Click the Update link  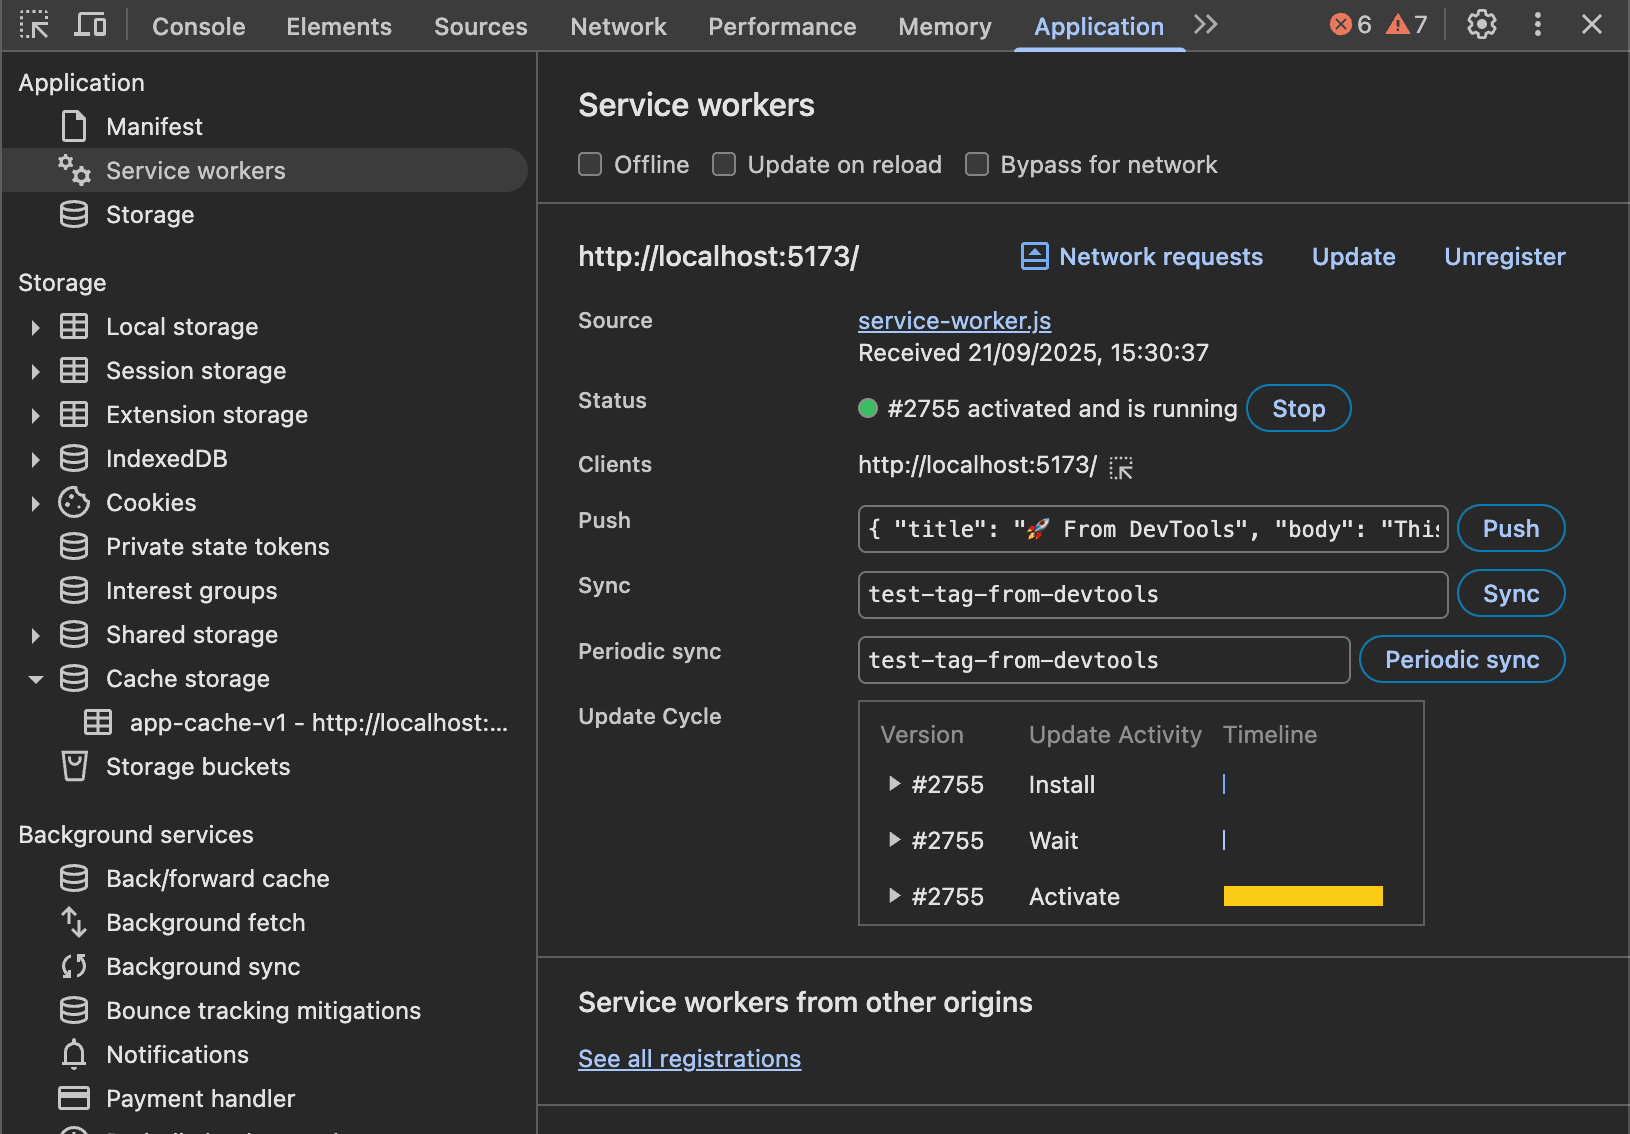(1353, 257)
